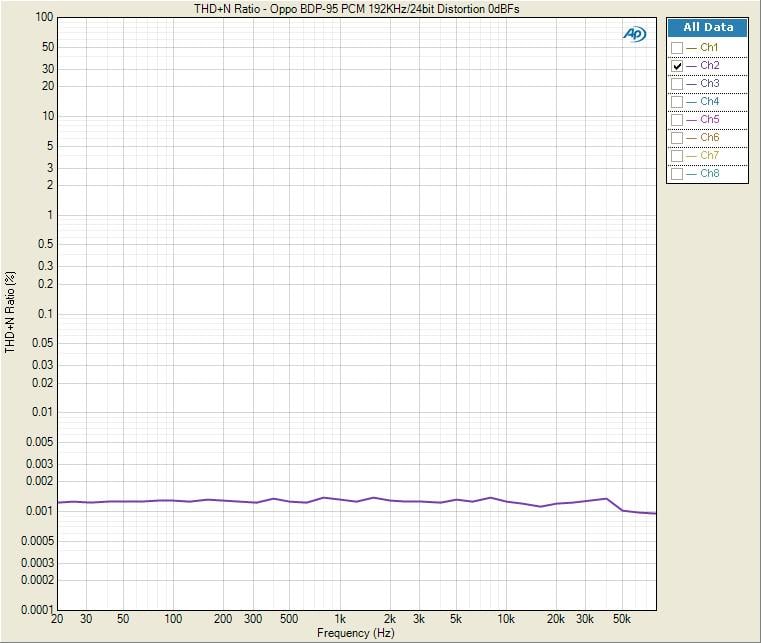This screenshot has width=761, height=643.
Task: Click the 1k tick on frequency axis
Action: [340, 619]
